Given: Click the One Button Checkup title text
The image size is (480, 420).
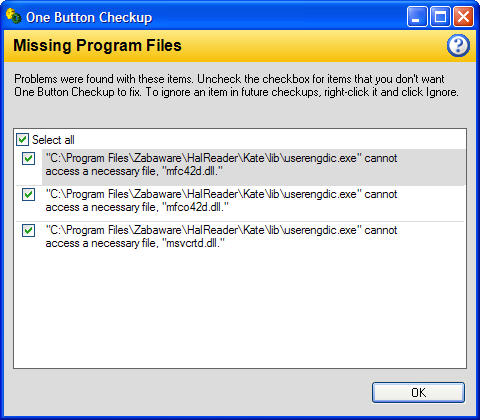Looking at the screenshot, I should click(89, 17).
